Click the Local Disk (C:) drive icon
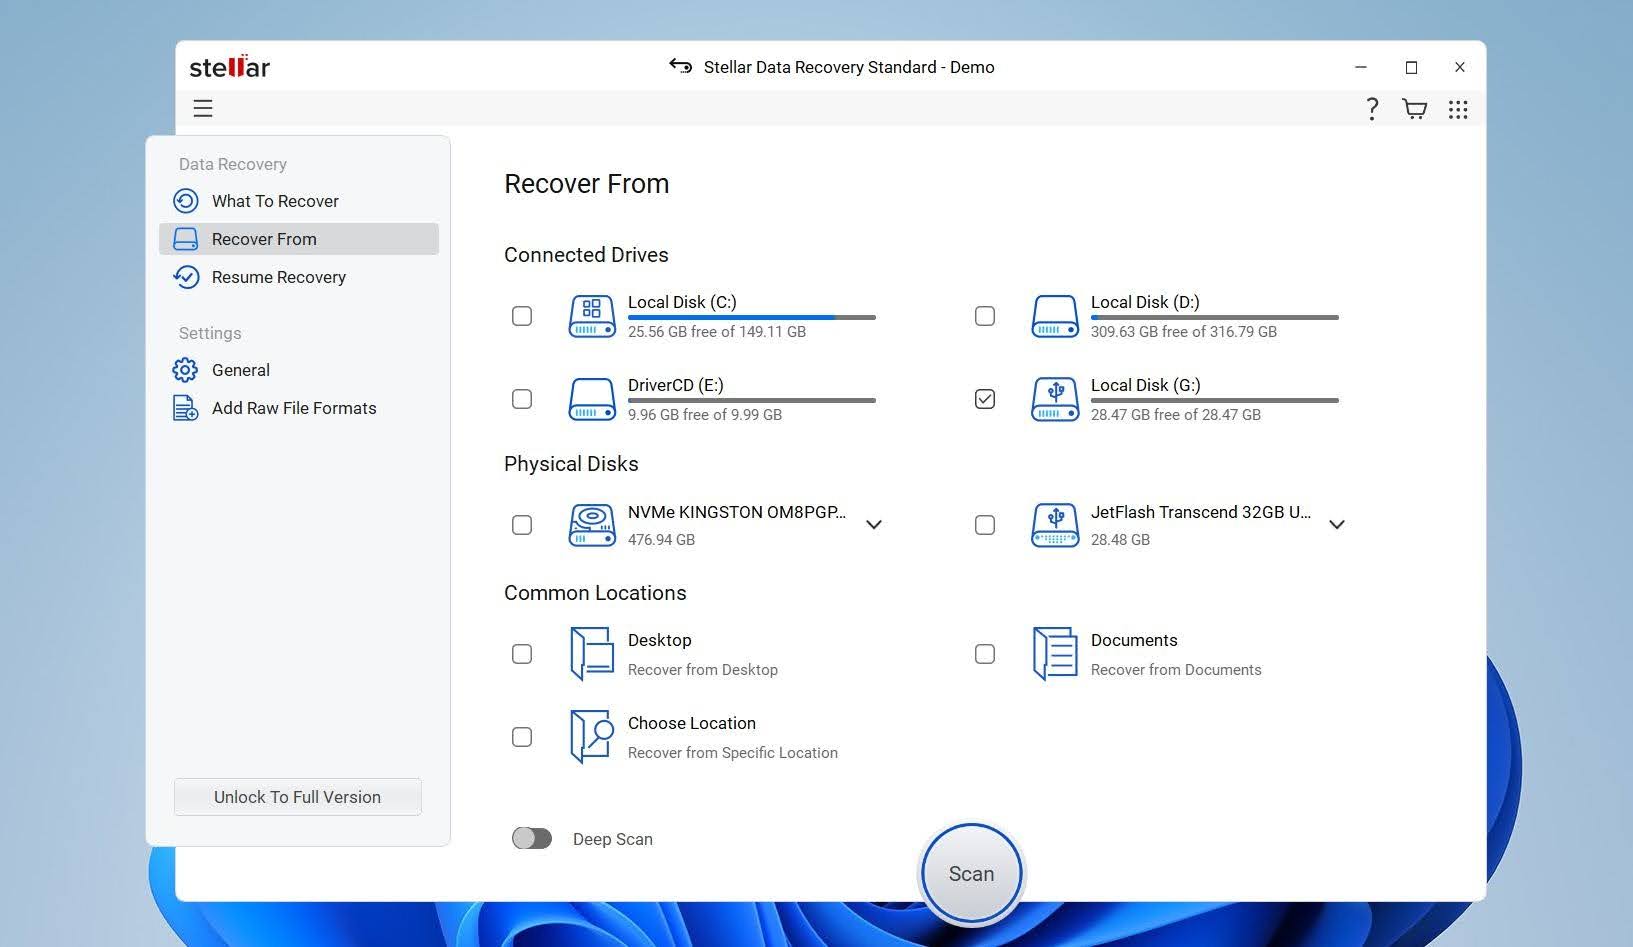Screen dimensions: 1633x947 pyautogui.click(x=592, y=316)
